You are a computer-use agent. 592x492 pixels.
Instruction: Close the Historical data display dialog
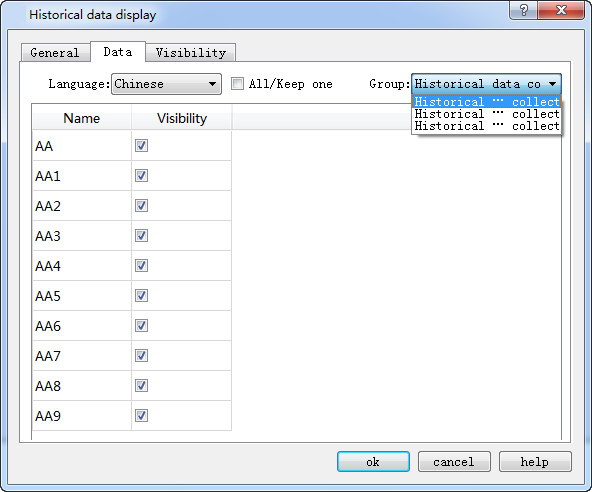[561, 10]
